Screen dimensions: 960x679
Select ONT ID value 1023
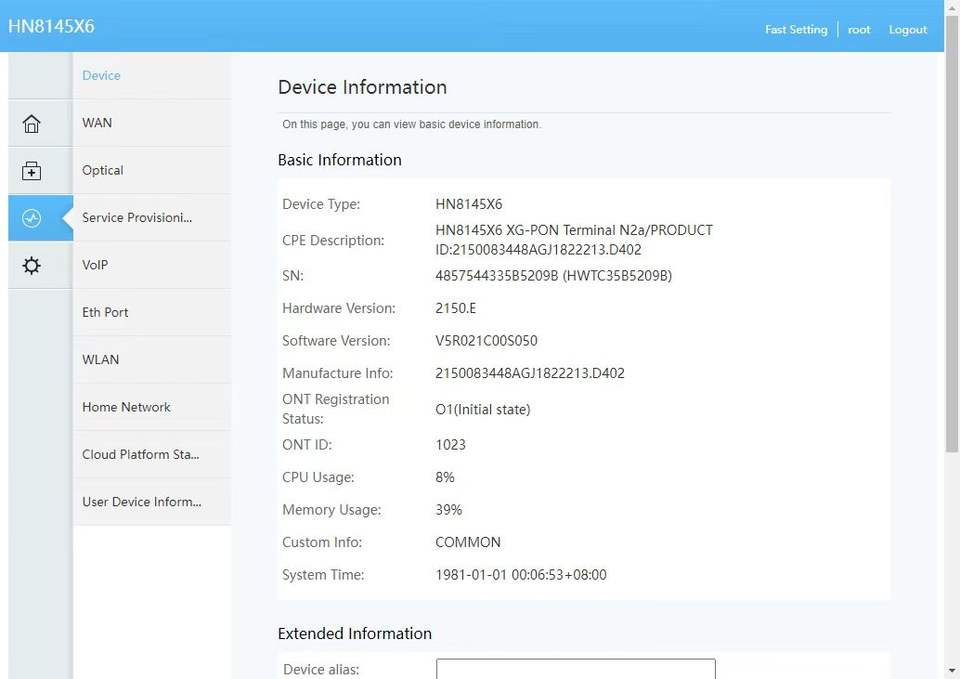pyautogui.click(x=451, y=445)
